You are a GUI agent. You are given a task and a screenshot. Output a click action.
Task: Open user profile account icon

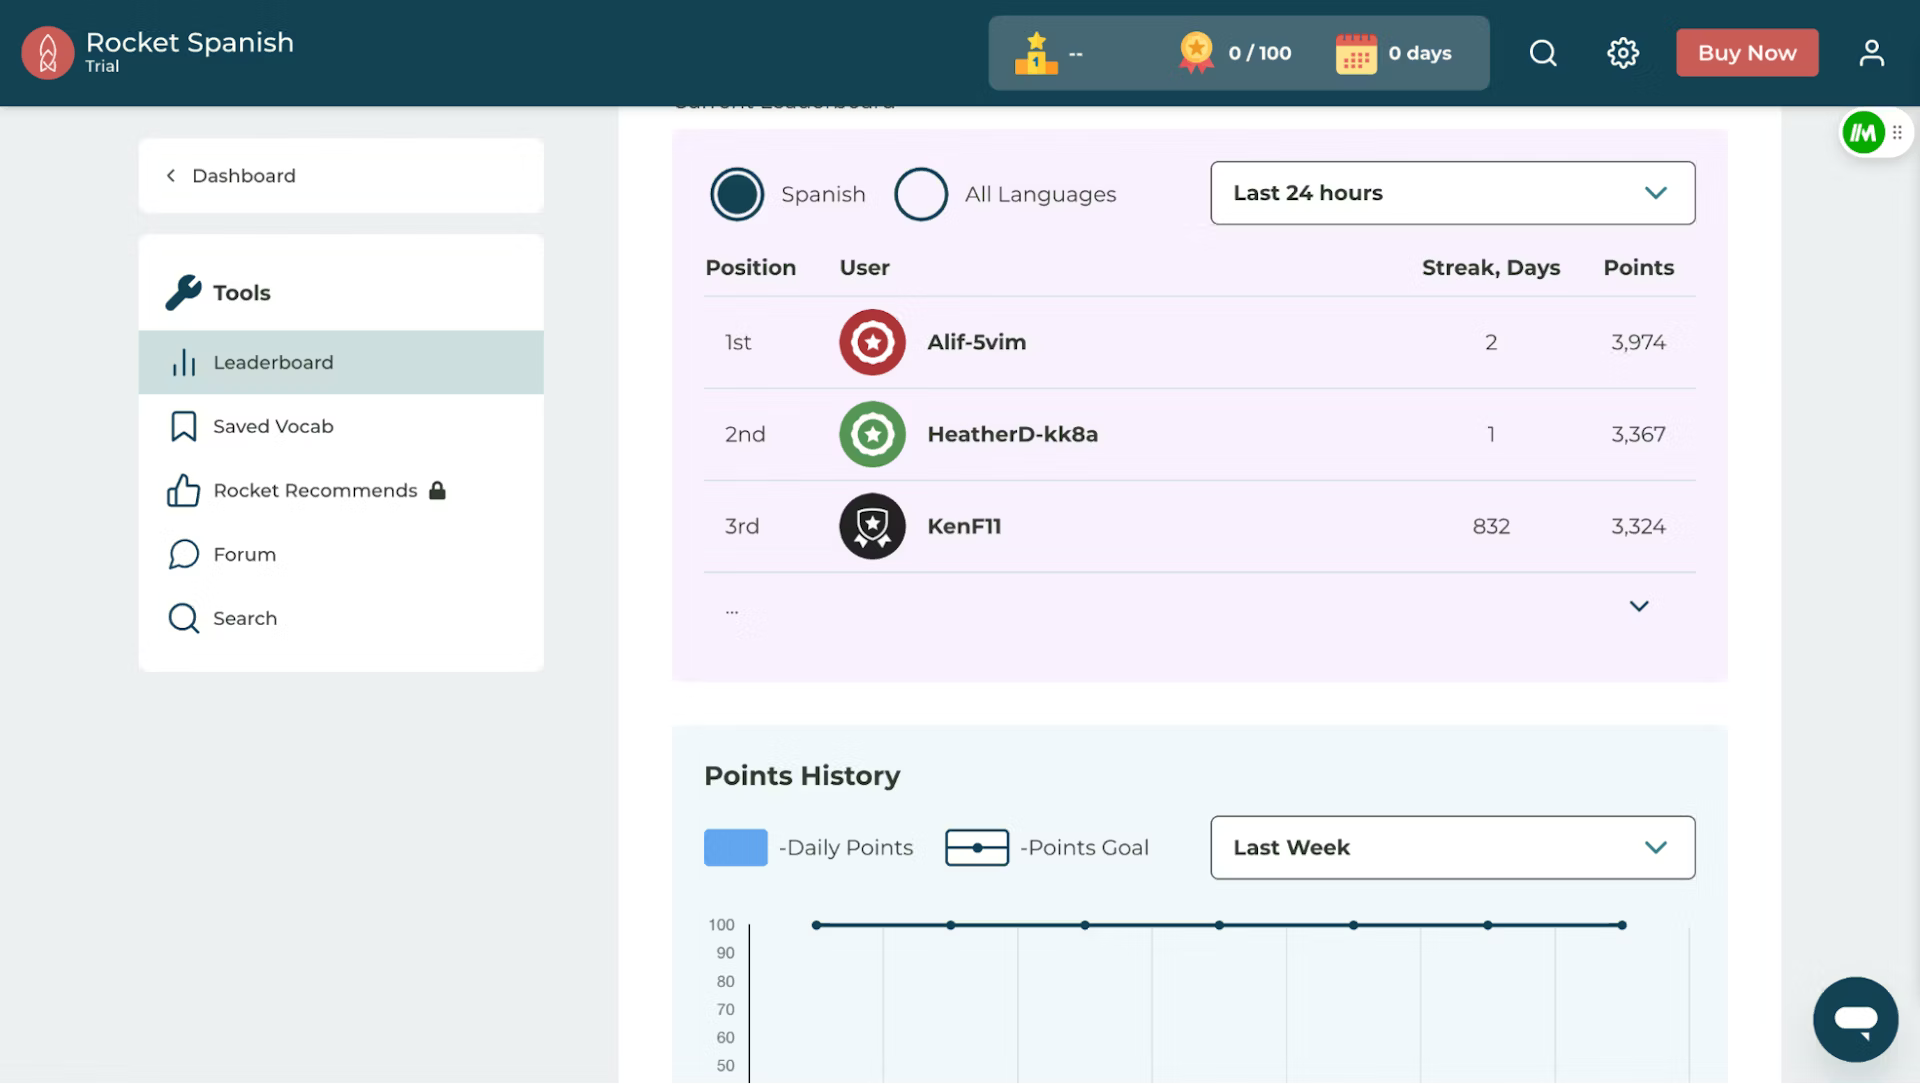point(1871,53)
